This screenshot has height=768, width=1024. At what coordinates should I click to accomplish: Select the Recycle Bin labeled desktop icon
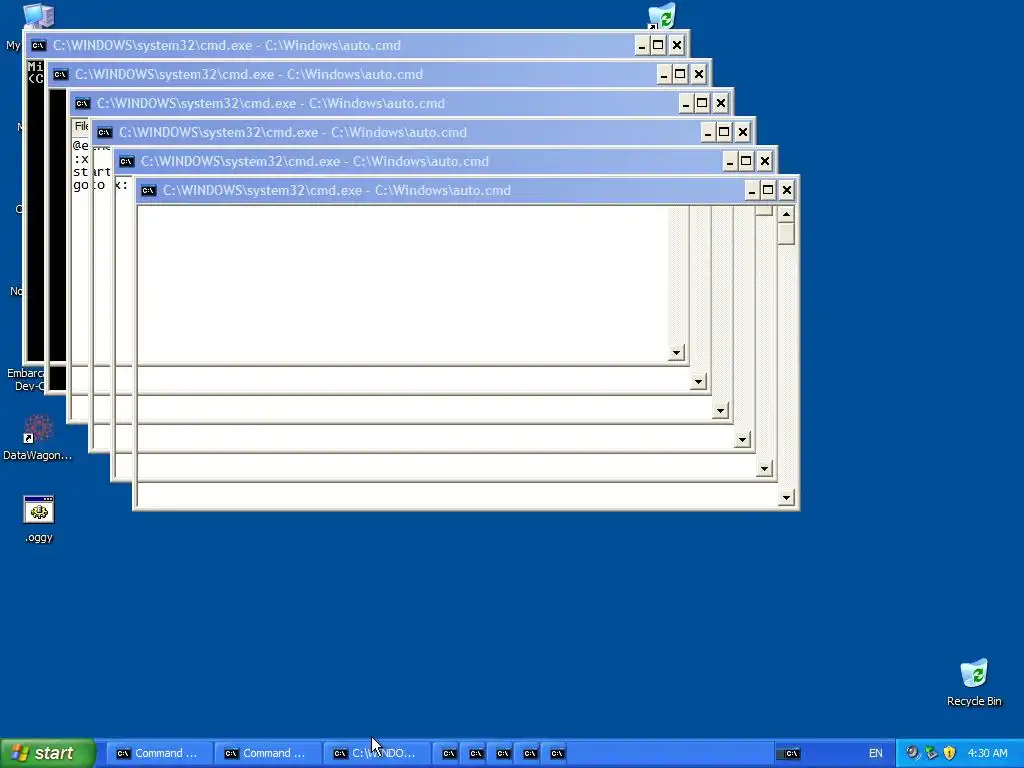tap(974, 683)
